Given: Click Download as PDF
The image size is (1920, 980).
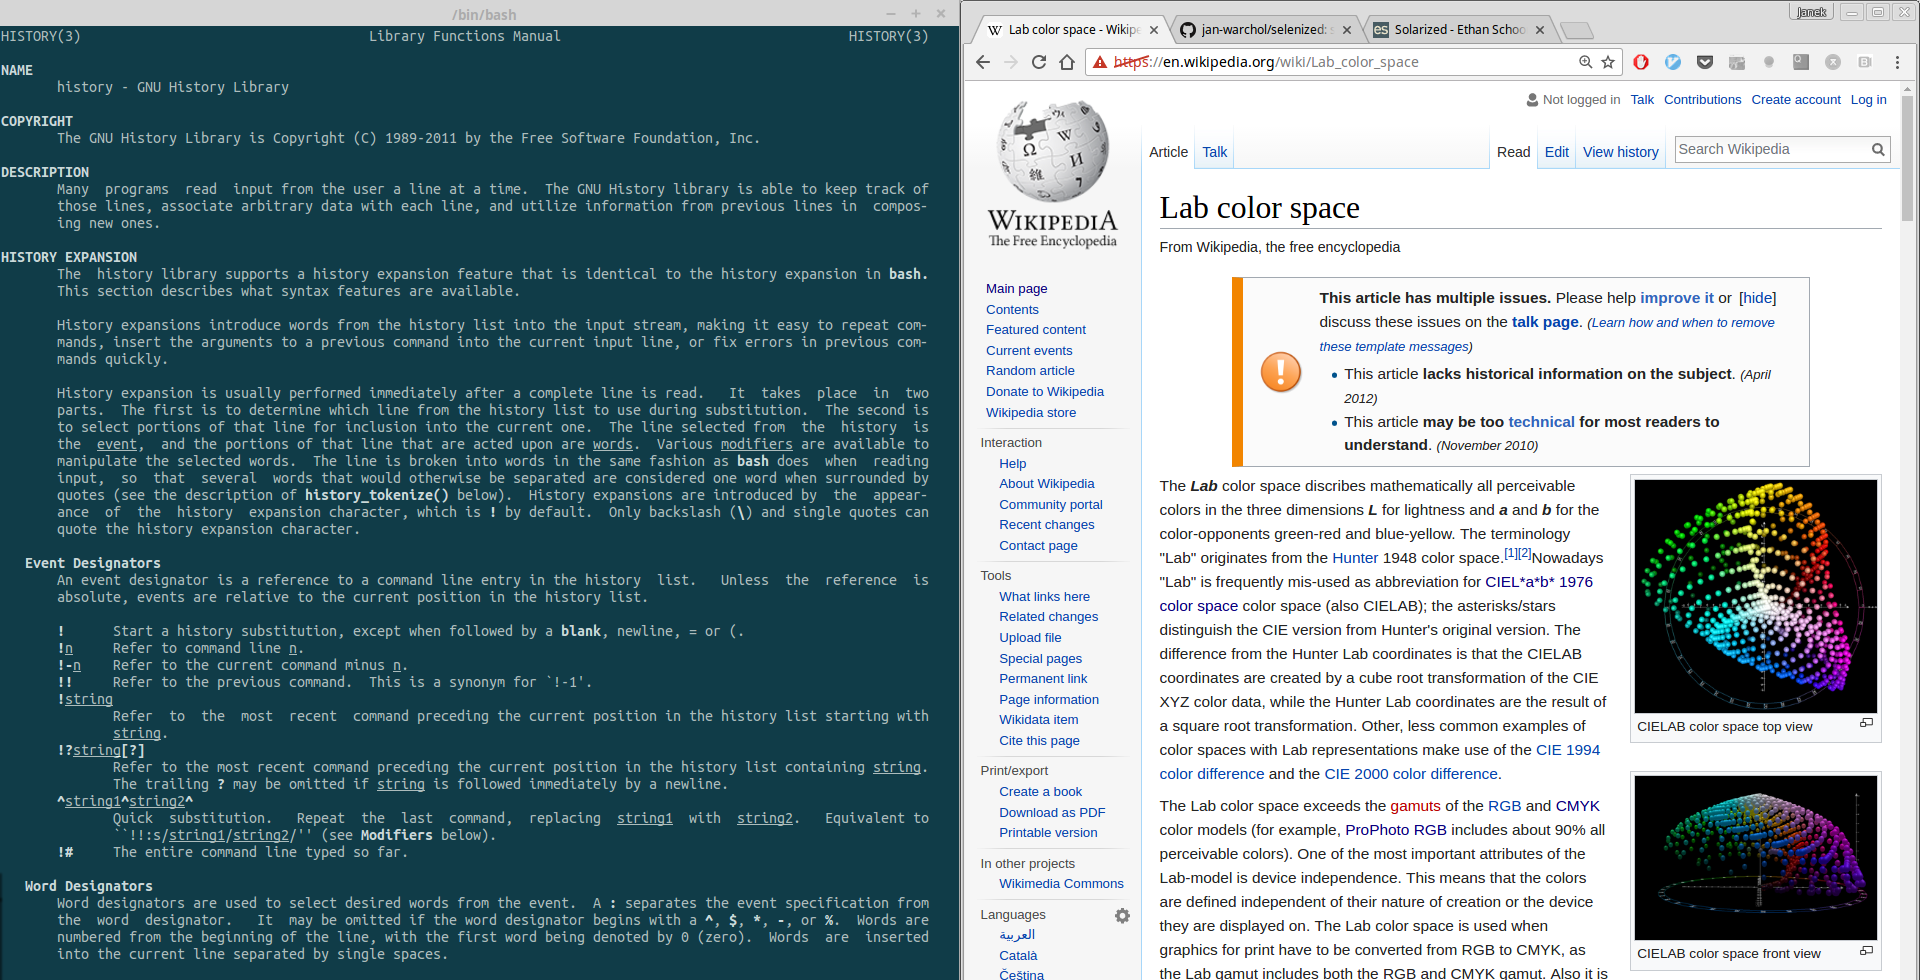Looking at the screenshot, I should point(1052,813).
